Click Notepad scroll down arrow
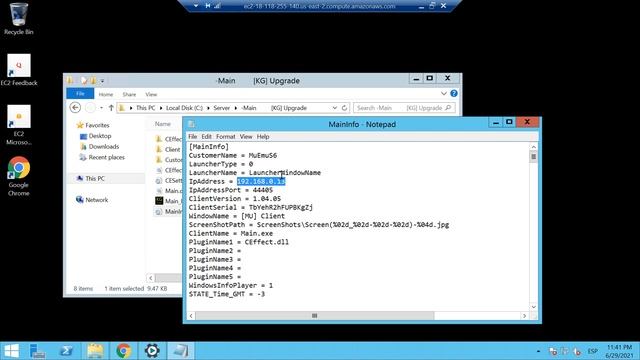 [533, 307]
